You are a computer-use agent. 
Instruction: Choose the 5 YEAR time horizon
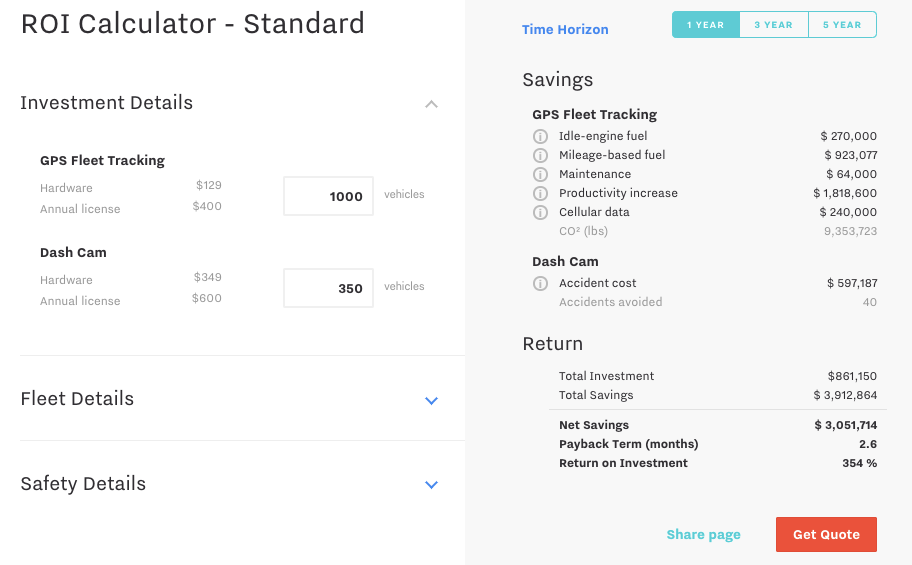point(842,25)
